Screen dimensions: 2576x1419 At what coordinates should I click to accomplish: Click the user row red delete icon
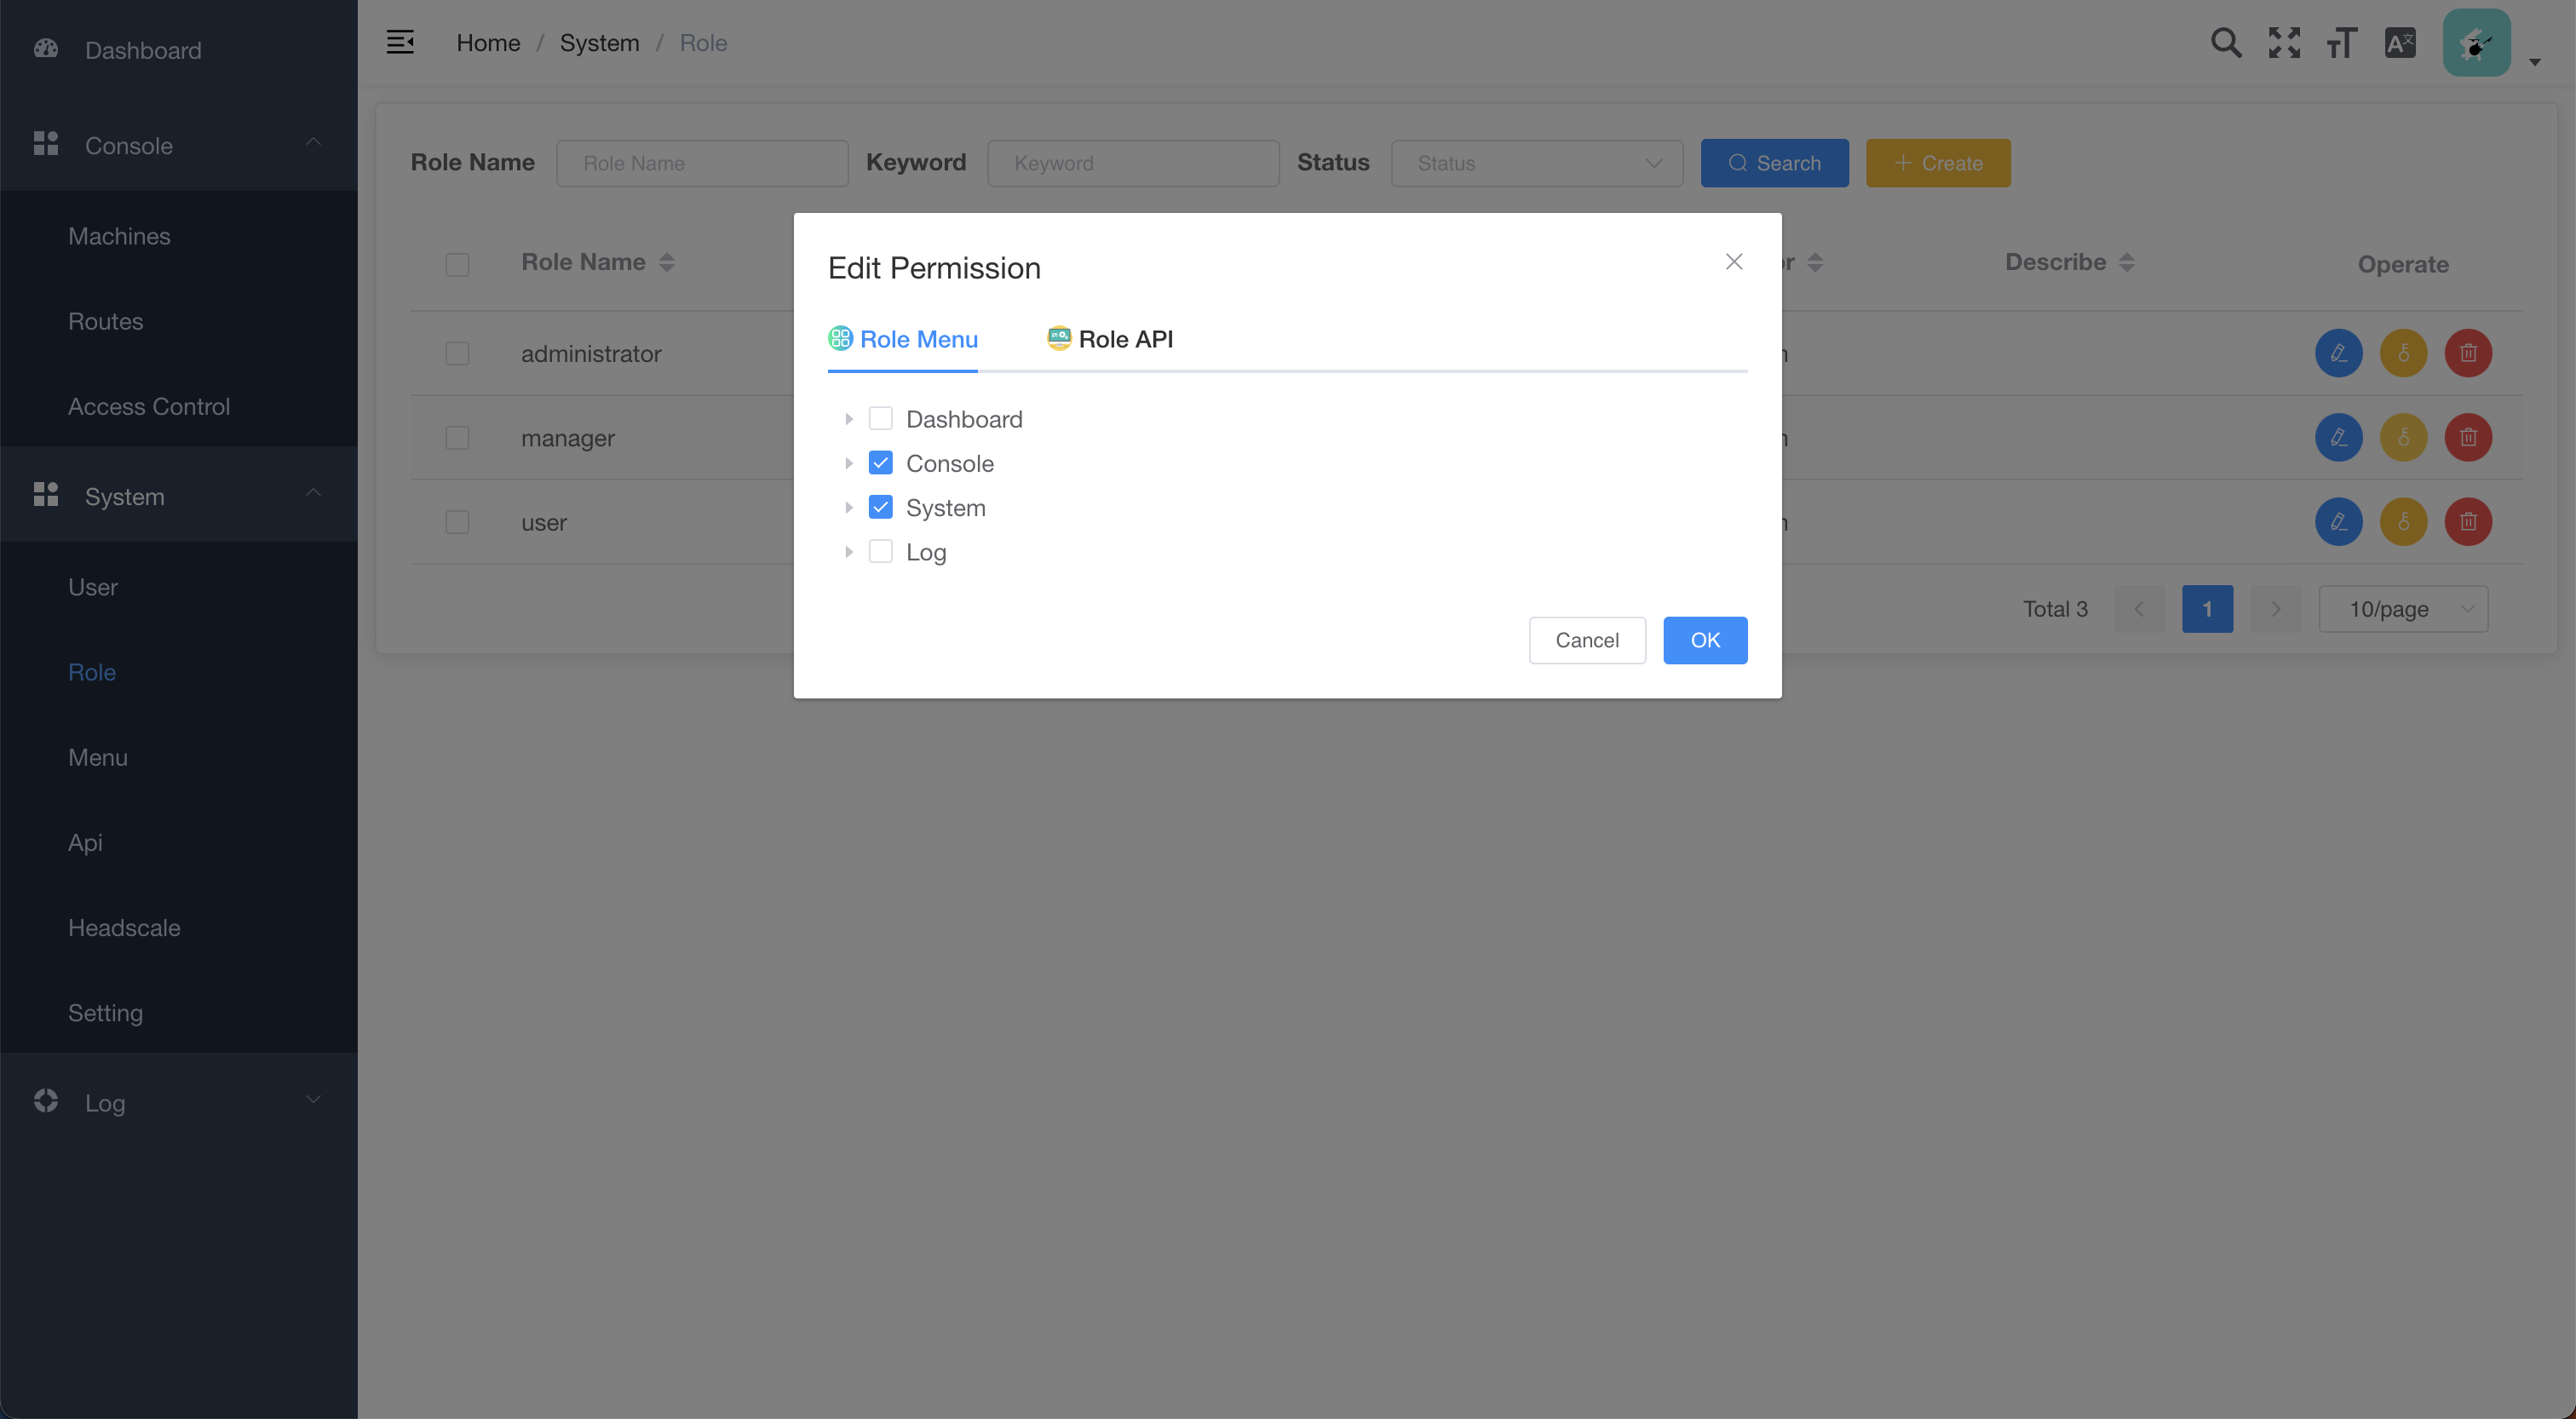[x=2468, y=522]
